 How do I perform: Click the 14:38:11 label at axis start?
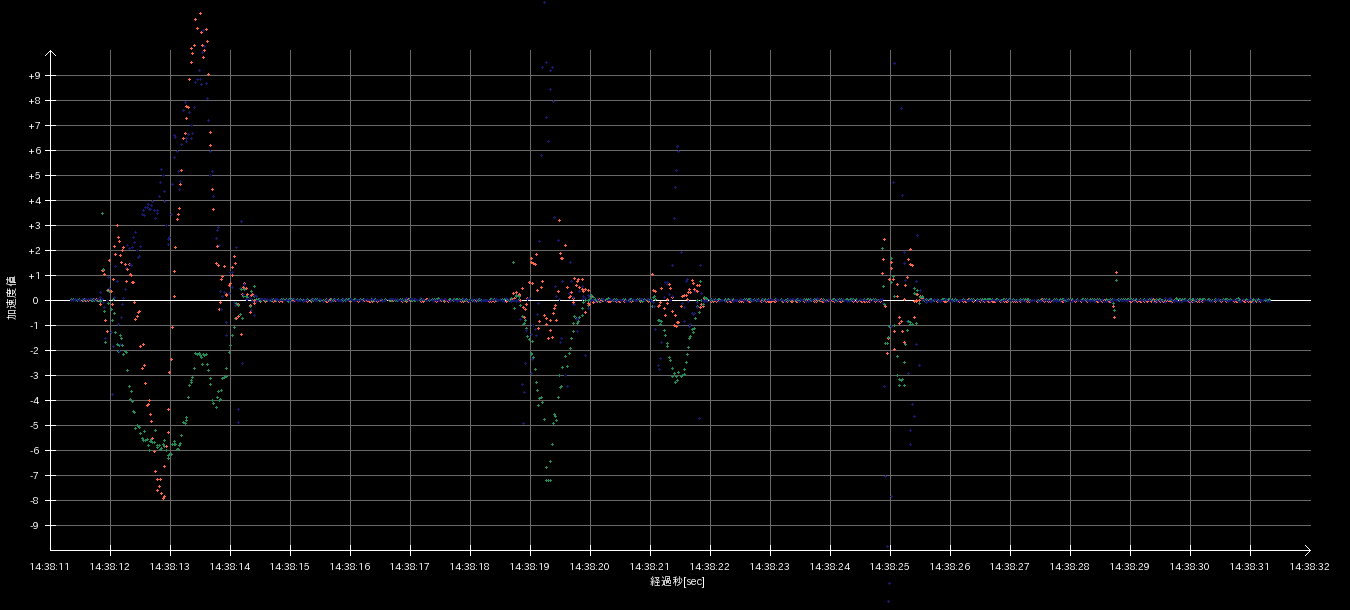click(x=51, y=567)
